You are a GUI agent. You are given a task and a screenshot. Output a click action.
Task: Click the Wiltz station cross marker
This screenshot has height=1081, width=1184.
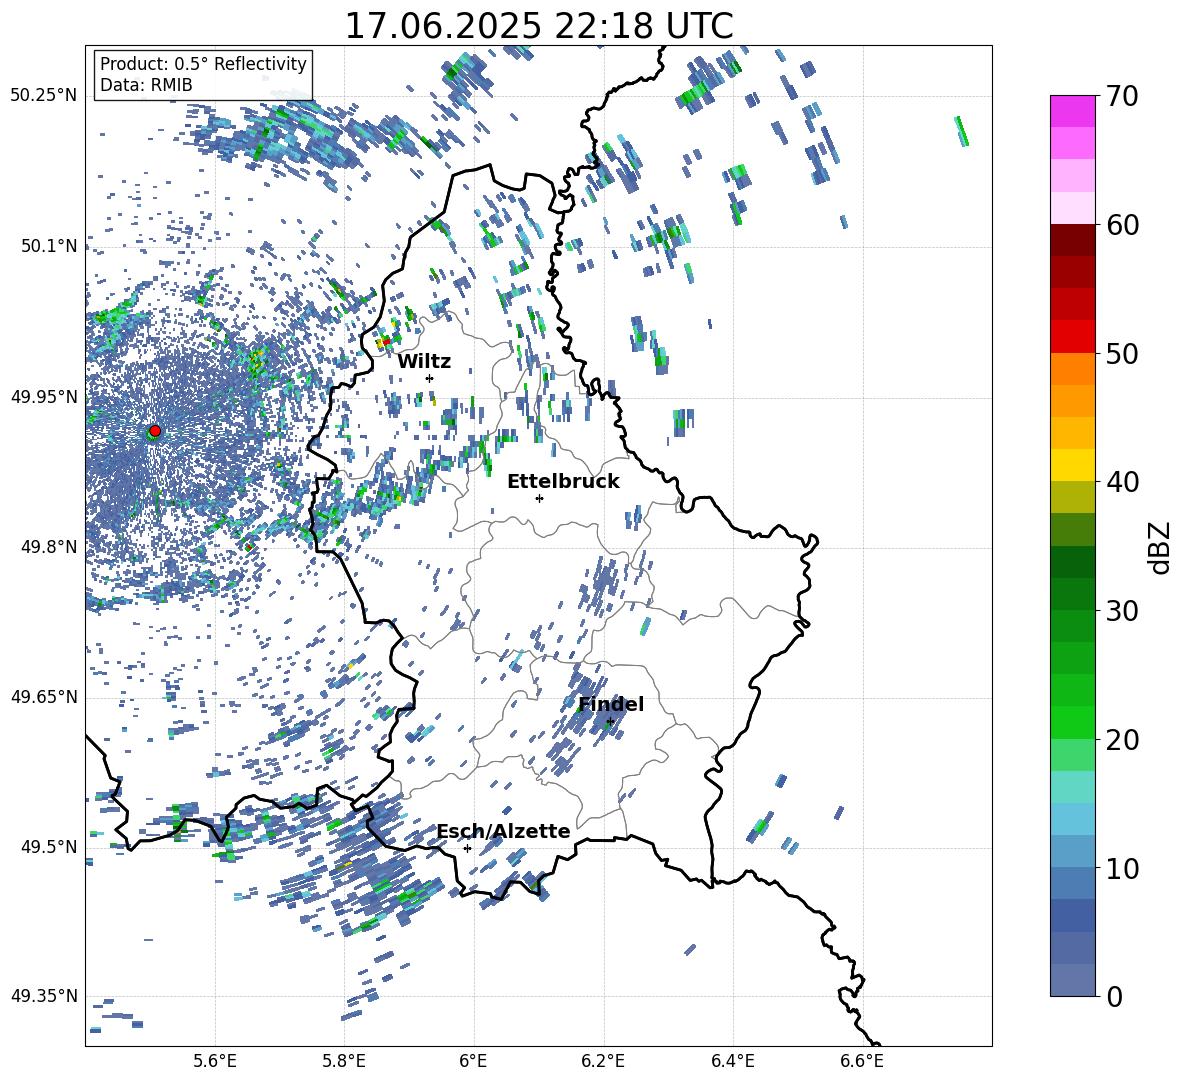tap(430, 378)
